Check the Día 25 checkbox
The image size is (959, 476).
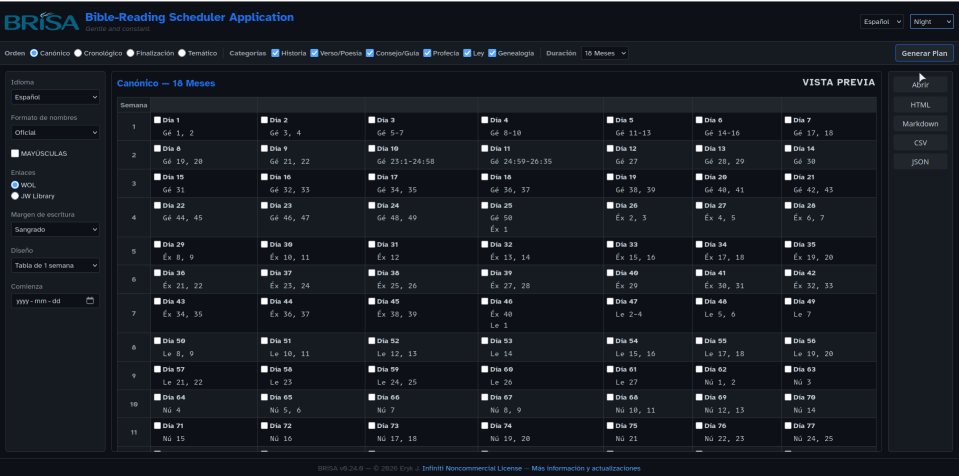click(484, 206)
